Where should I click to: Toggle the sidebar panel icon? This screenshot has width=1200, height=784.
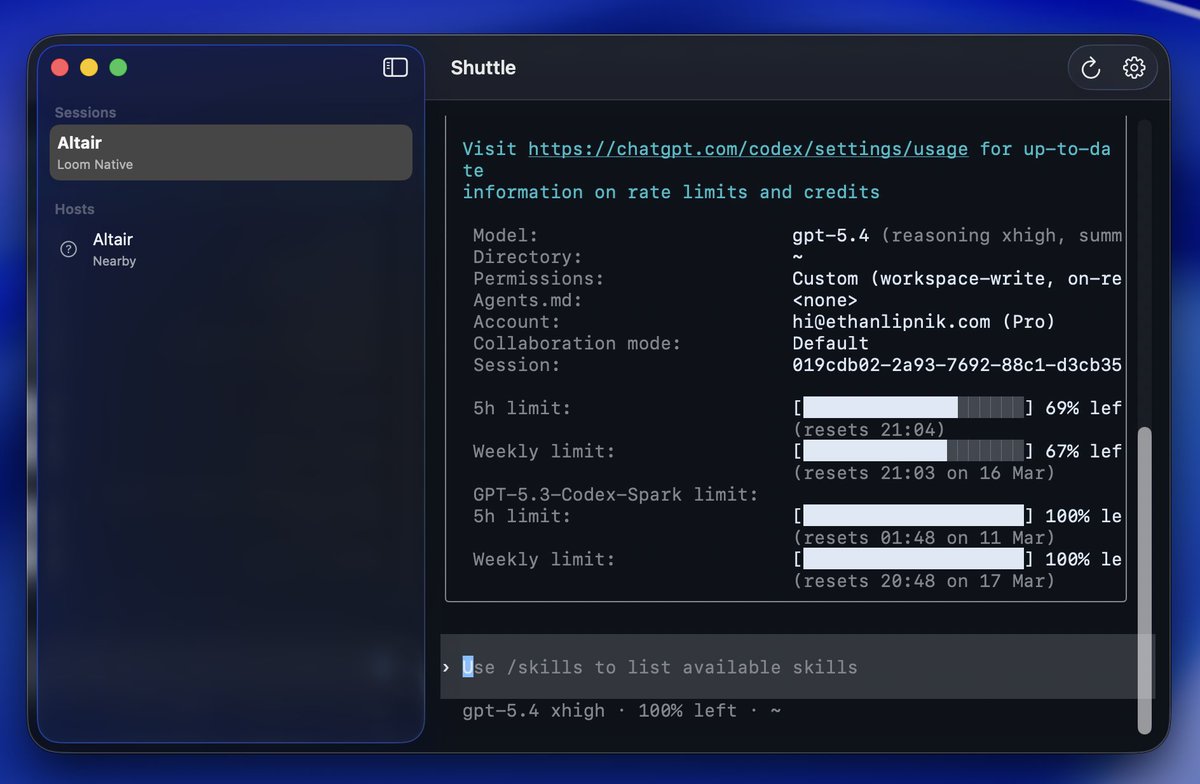click(x=395, y=67)
